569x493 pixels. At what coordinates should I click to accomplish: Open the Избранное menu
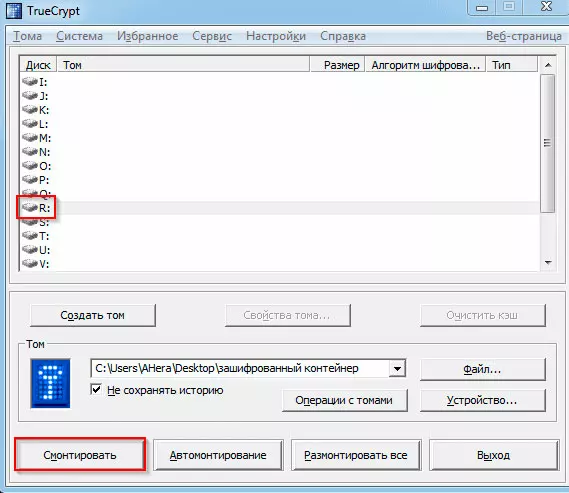click(x=147, y=36)
